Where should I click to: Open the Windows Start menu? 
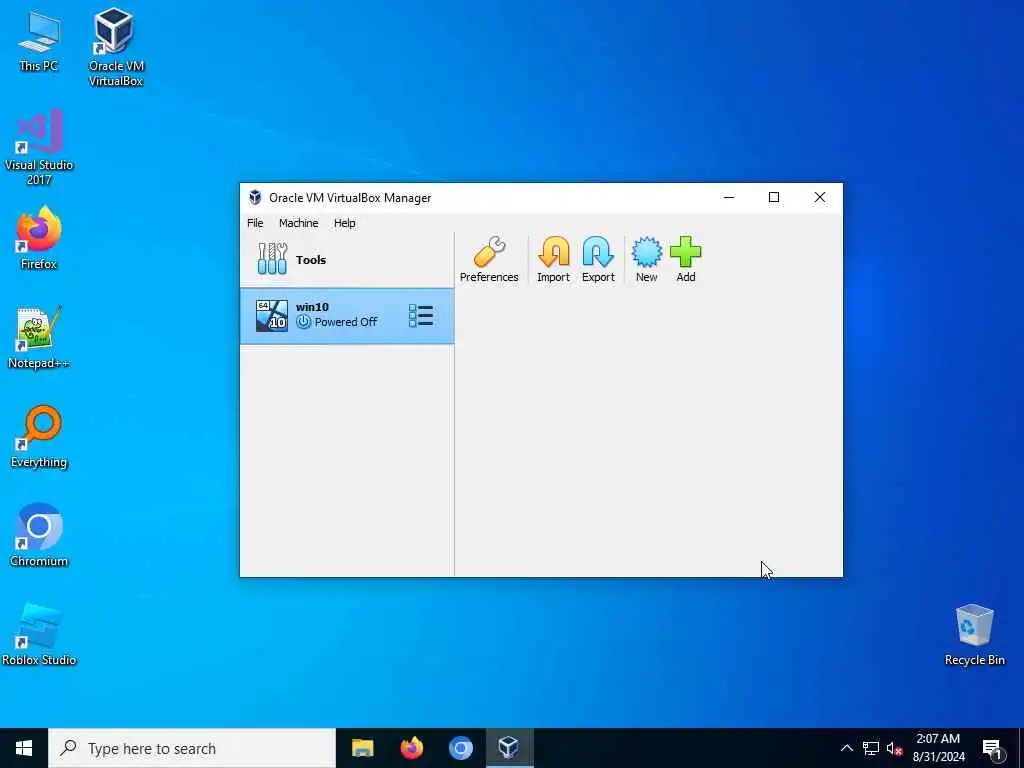click(24, 748)
